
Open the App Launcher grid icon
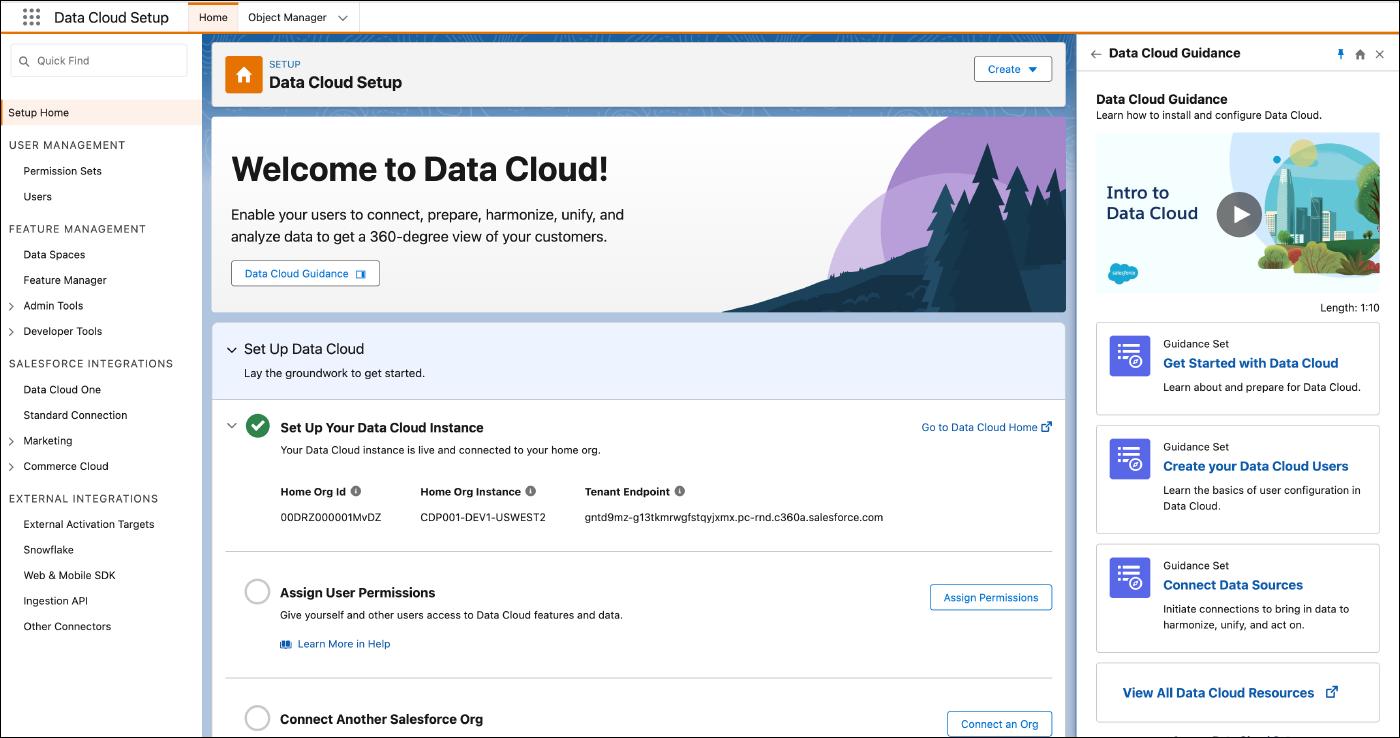click(x=31, y=17)
